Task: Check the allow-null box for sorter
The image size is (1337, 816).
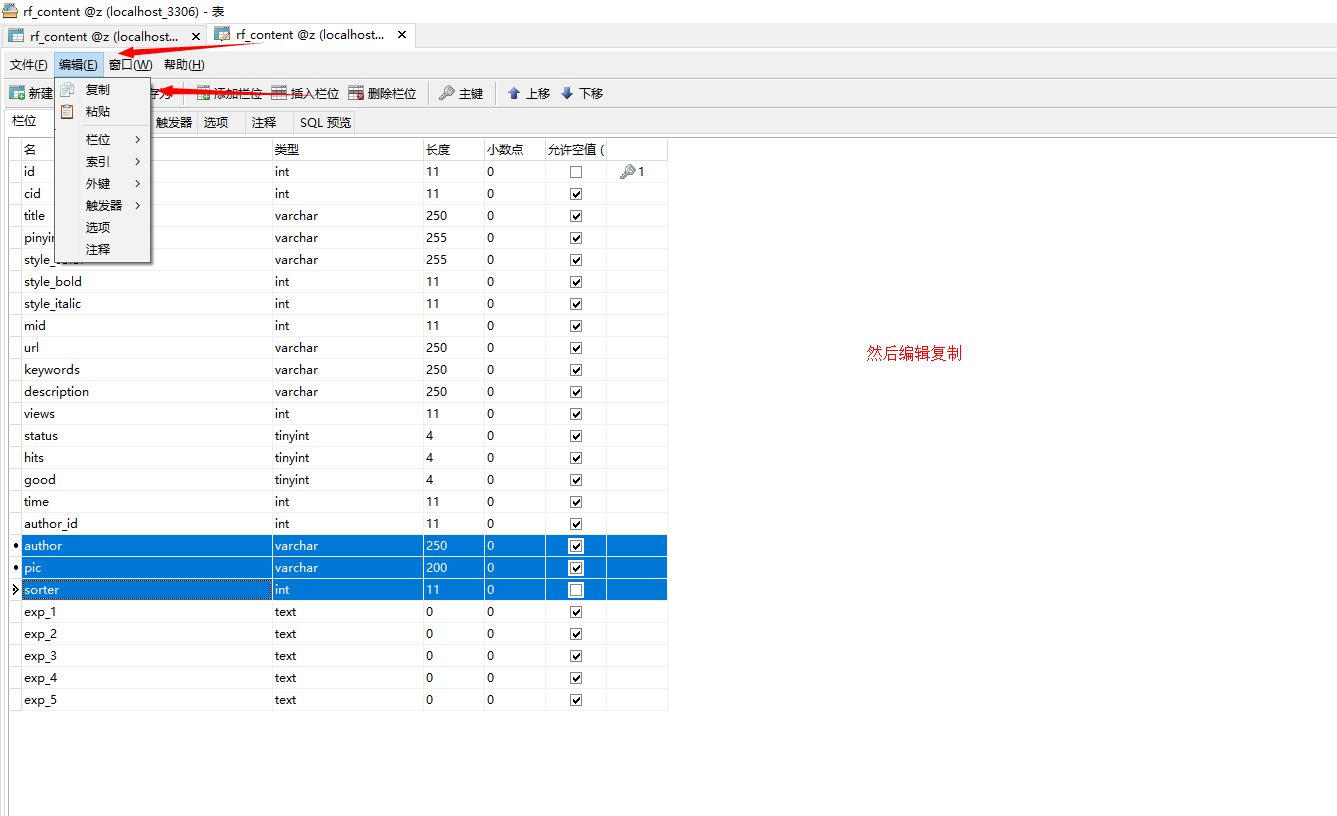Action: coord(576,590)
